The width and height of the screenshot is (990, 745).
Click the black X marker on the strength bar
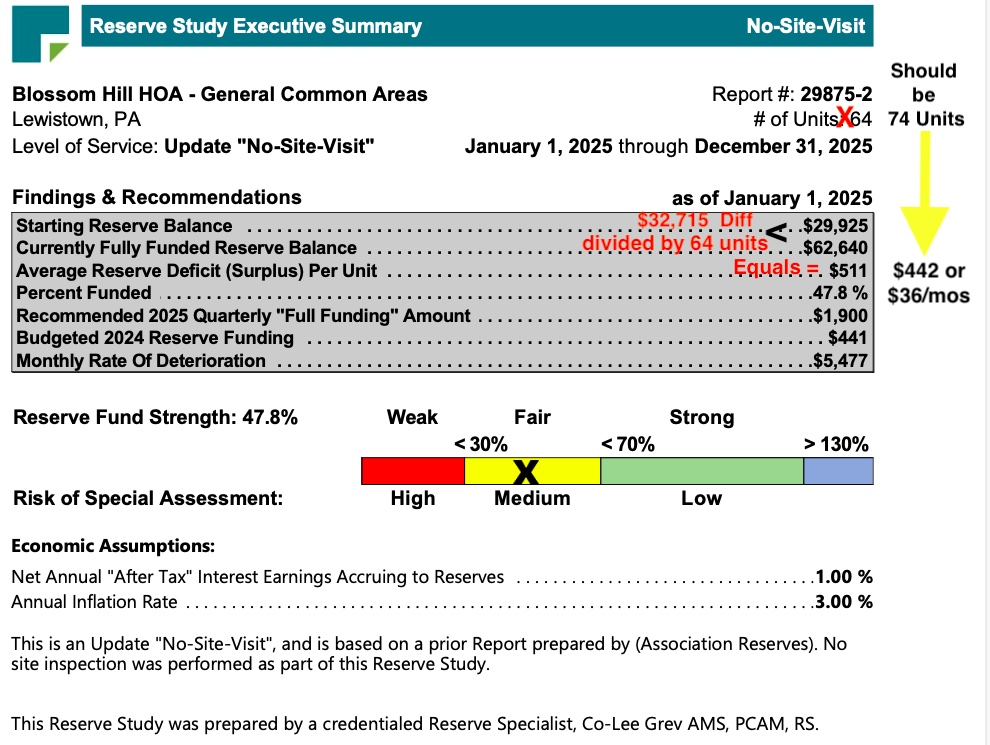point(525,472)
